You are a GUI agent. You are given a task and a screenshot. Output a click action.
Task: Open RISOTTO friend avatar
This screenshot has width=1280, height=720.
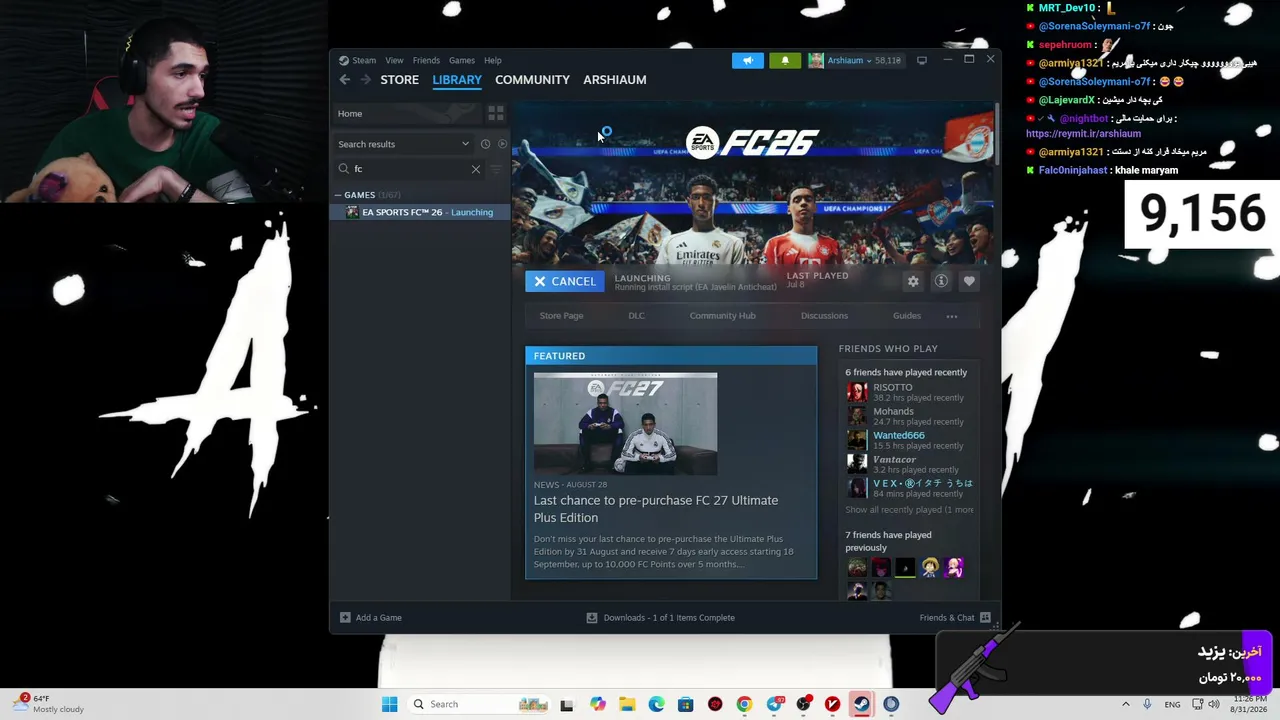click(x=857, y=392)
